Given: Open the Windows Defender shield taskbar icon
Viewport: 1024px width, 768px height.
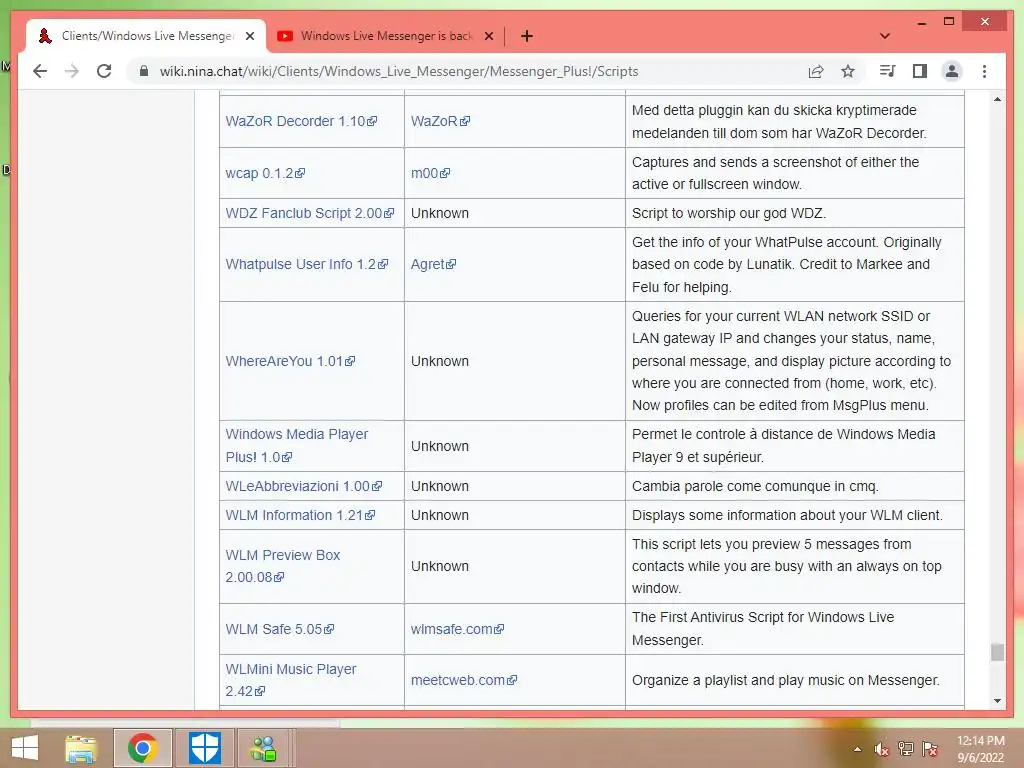Looking at the screenshot, I should pos(204,748).
